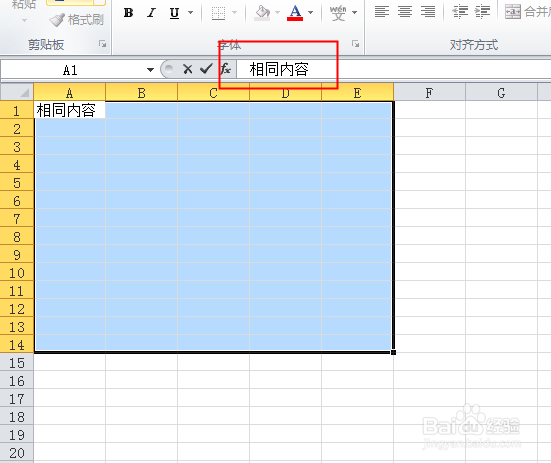Screen dimensions: 551x463
Task: Toggle bold formatting
Action: point(129,13)
